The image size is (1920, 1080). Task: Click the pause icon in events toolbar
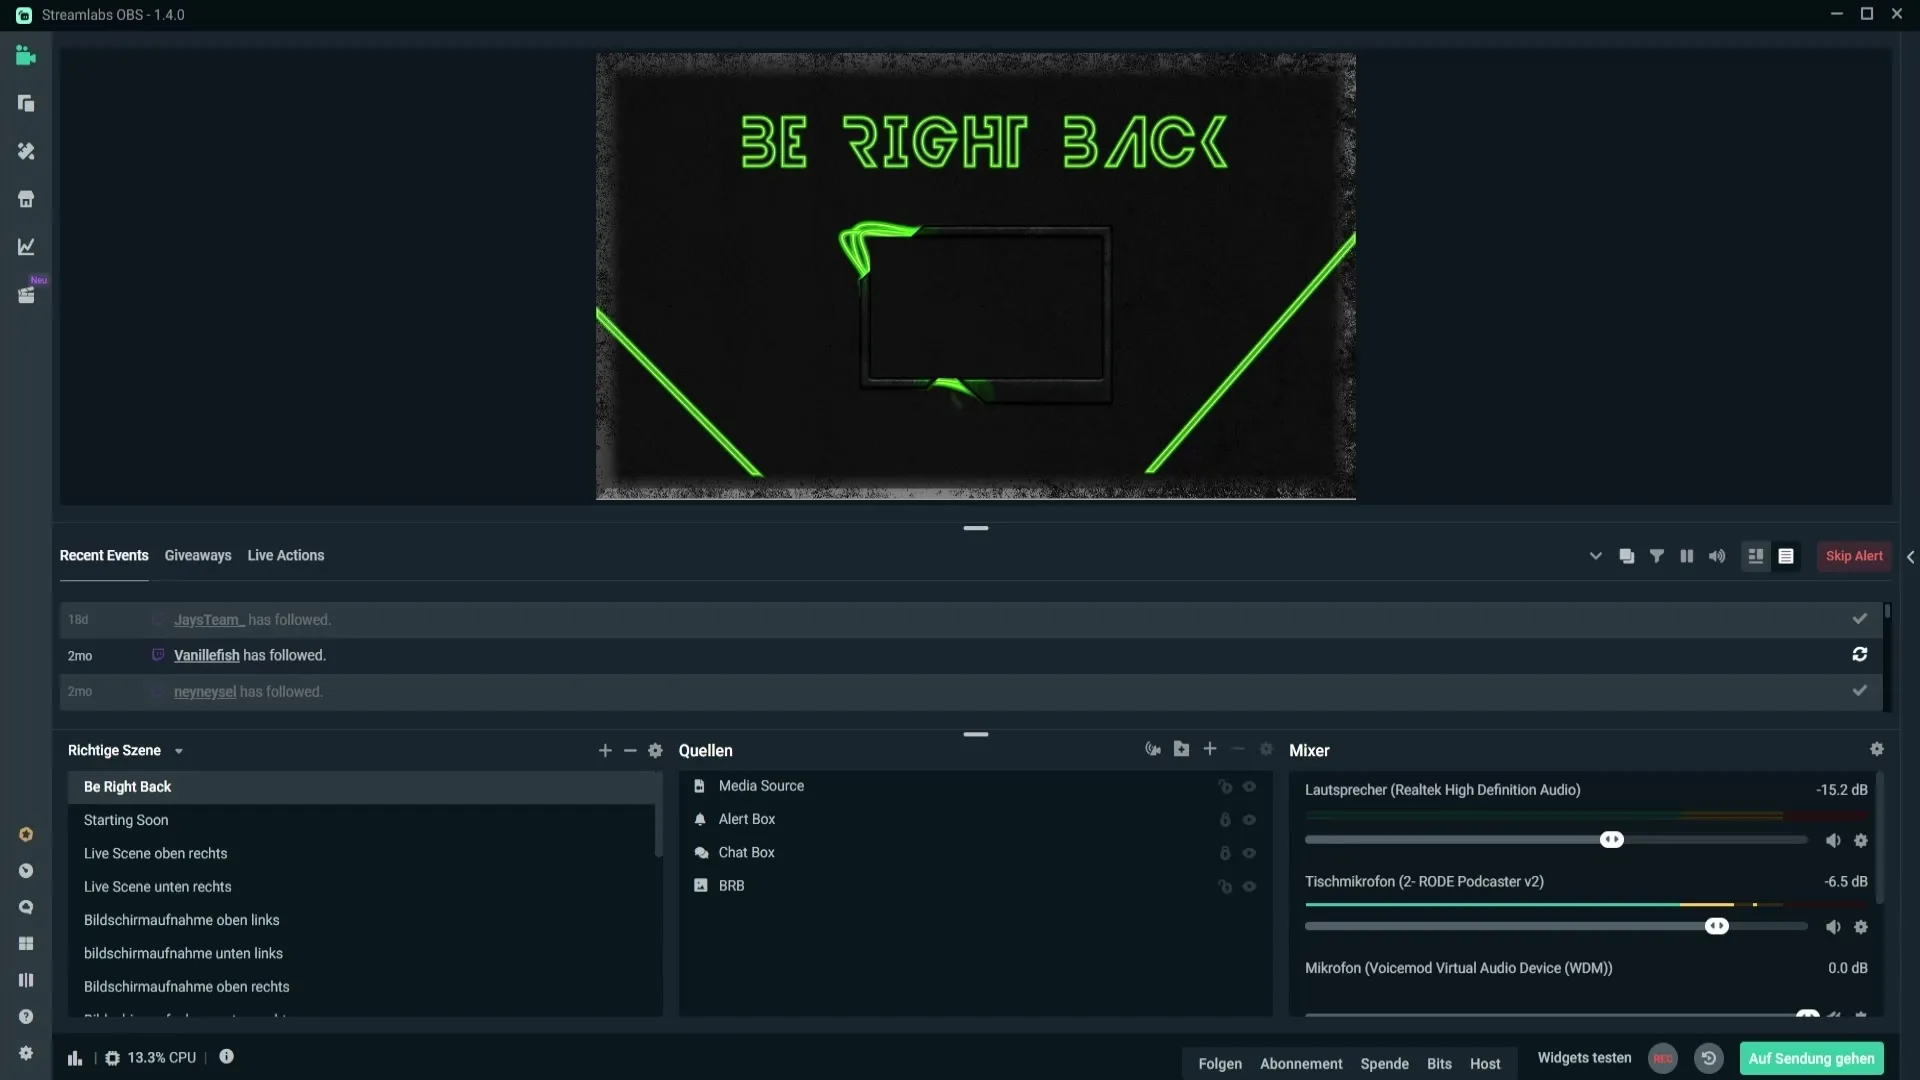click(1687, 555)
